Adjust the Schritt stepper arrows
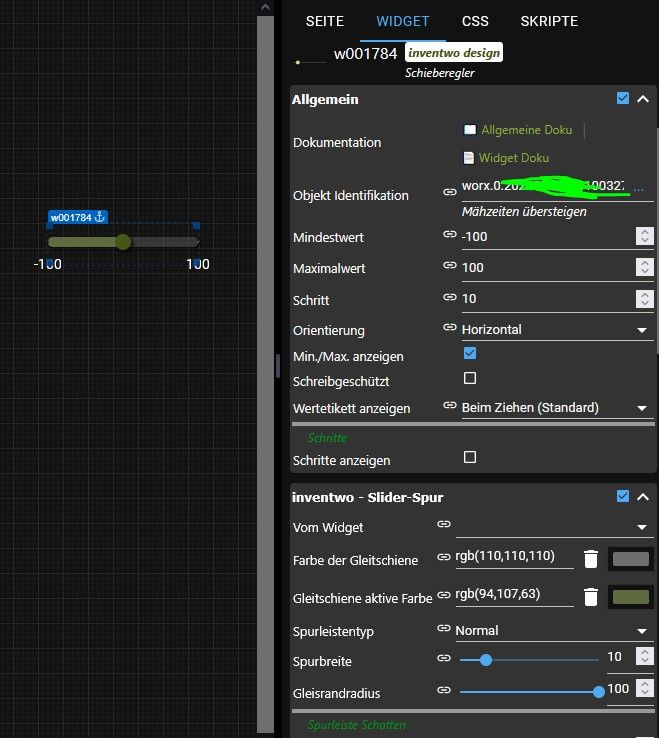 click(644, 298)
